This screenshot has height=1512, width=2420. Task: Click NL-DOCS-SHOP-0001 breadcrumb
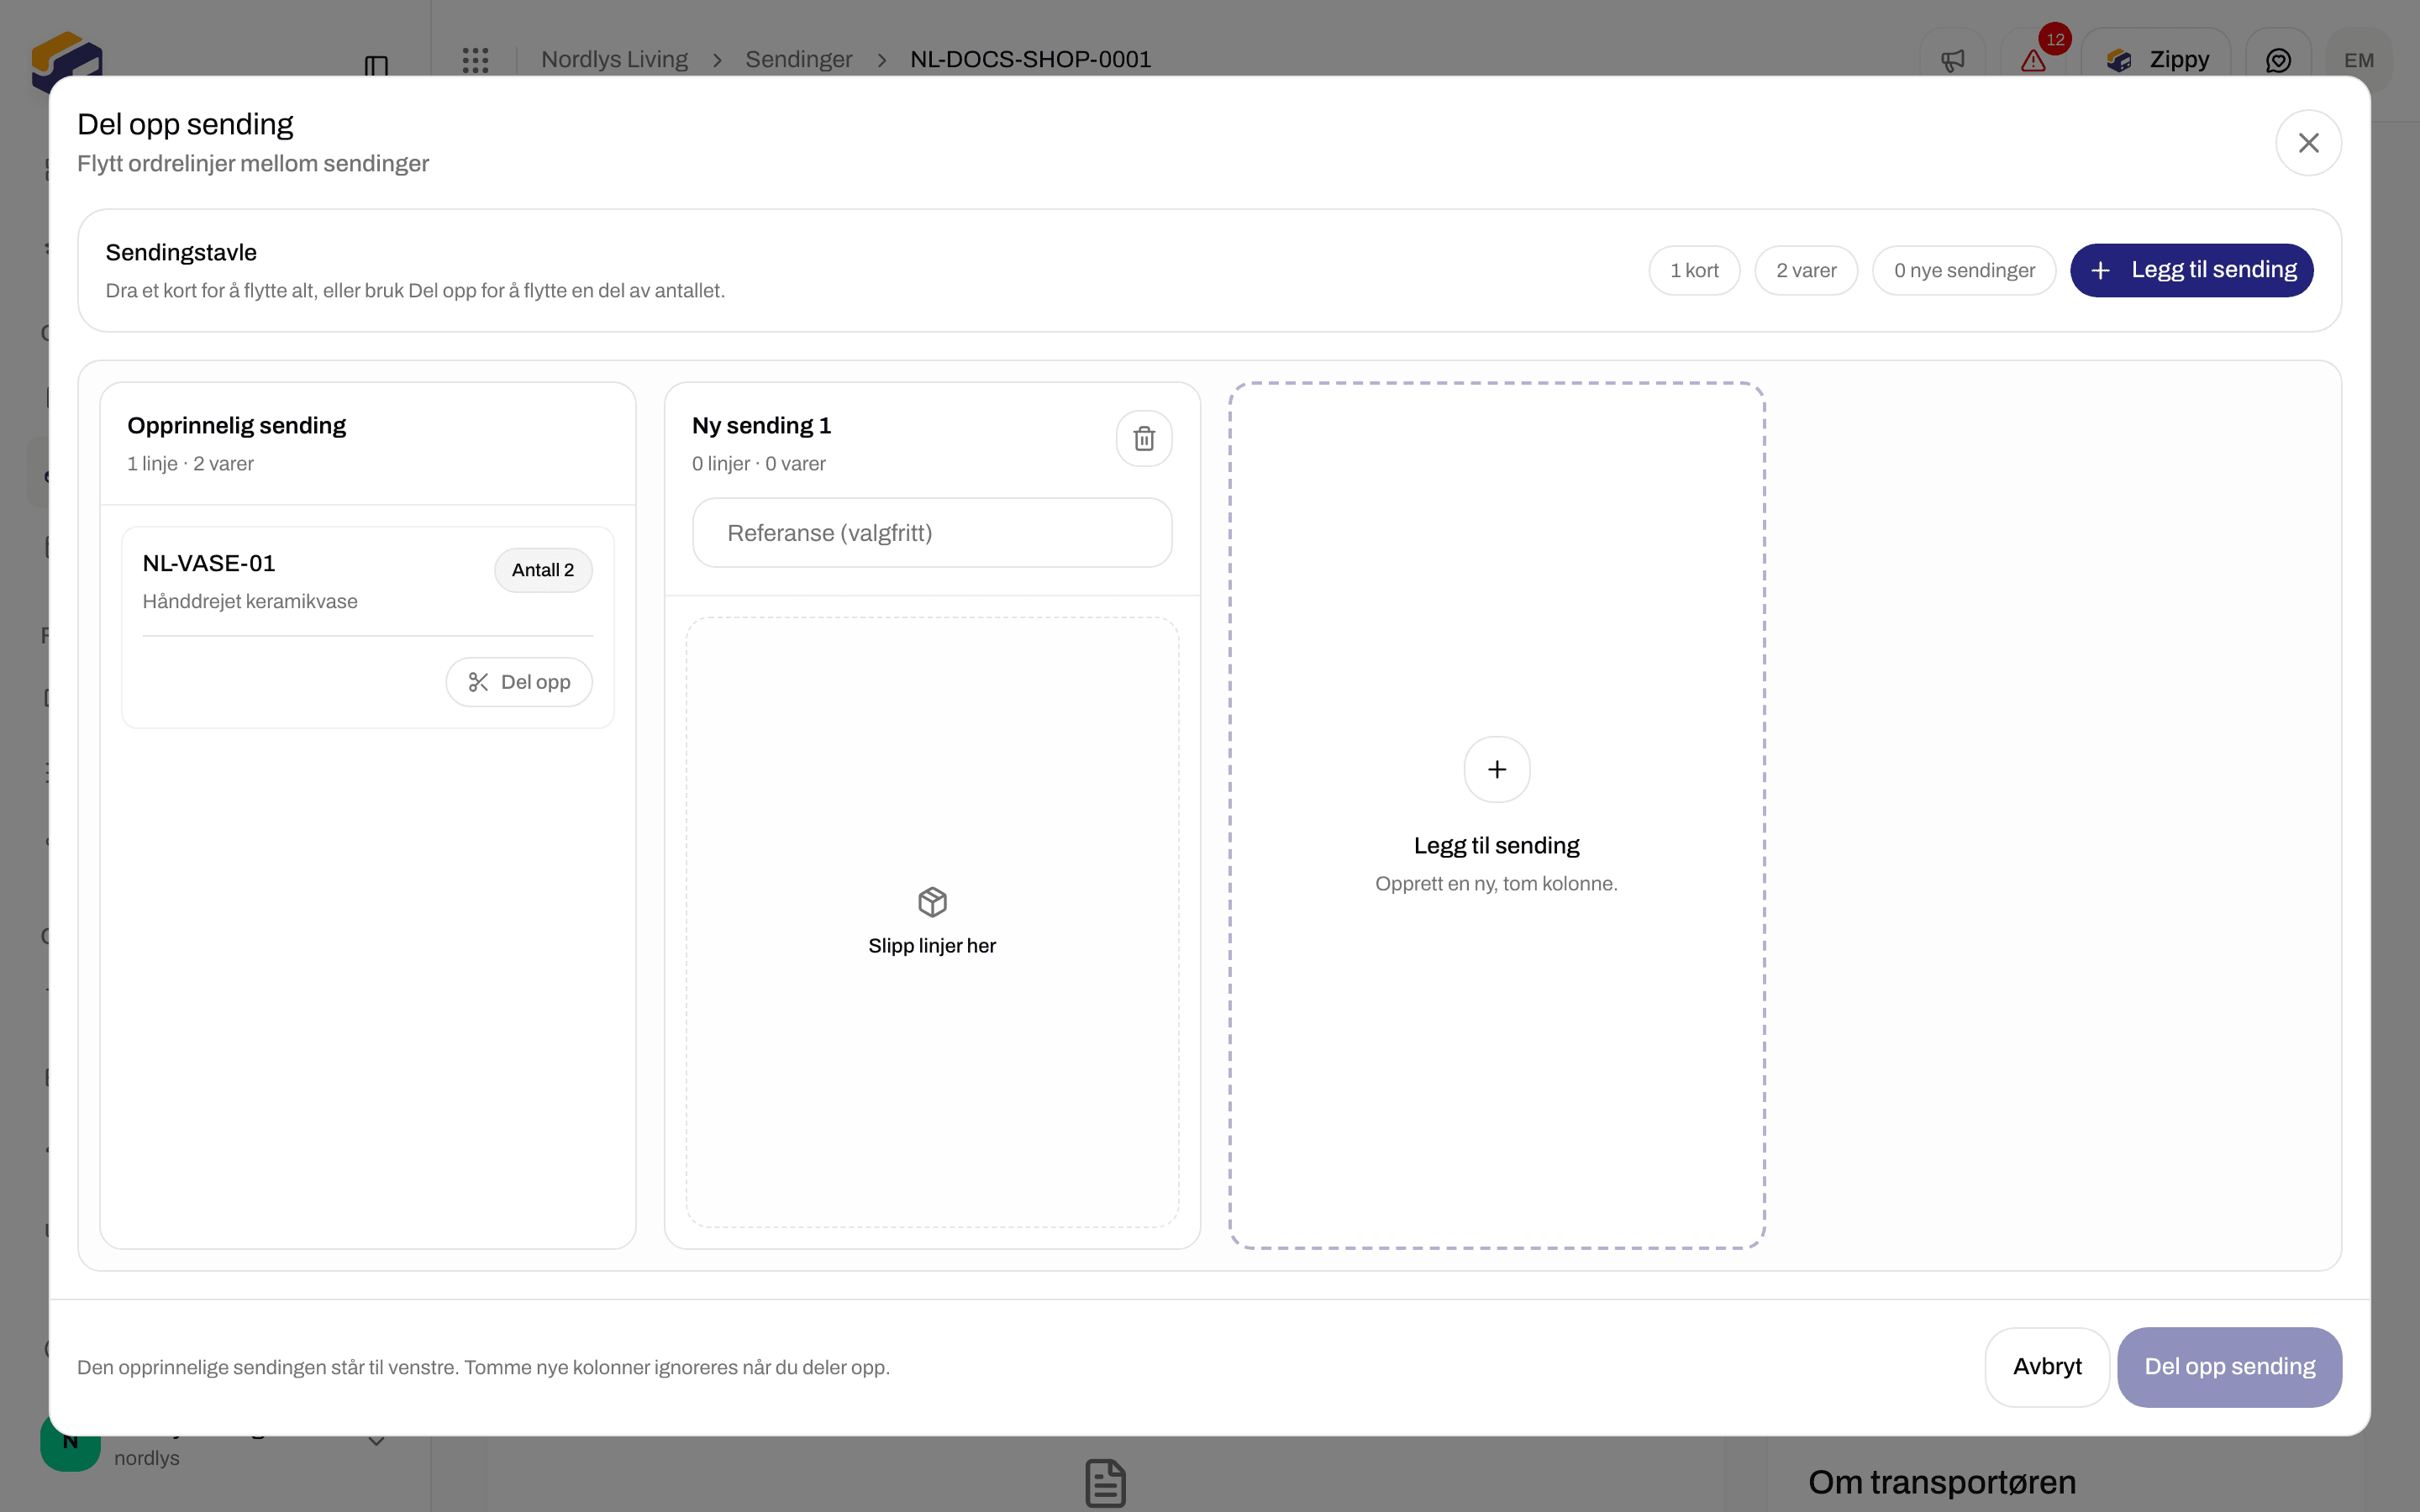[x=1030, y=60]
